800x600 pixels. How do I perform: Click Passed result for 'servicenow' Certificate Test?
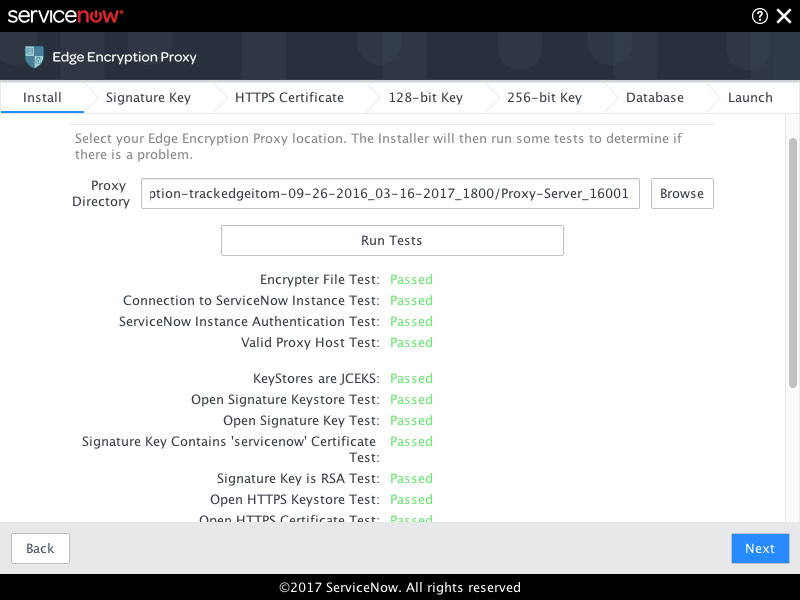pyautogui.click(x=411, y=441)
